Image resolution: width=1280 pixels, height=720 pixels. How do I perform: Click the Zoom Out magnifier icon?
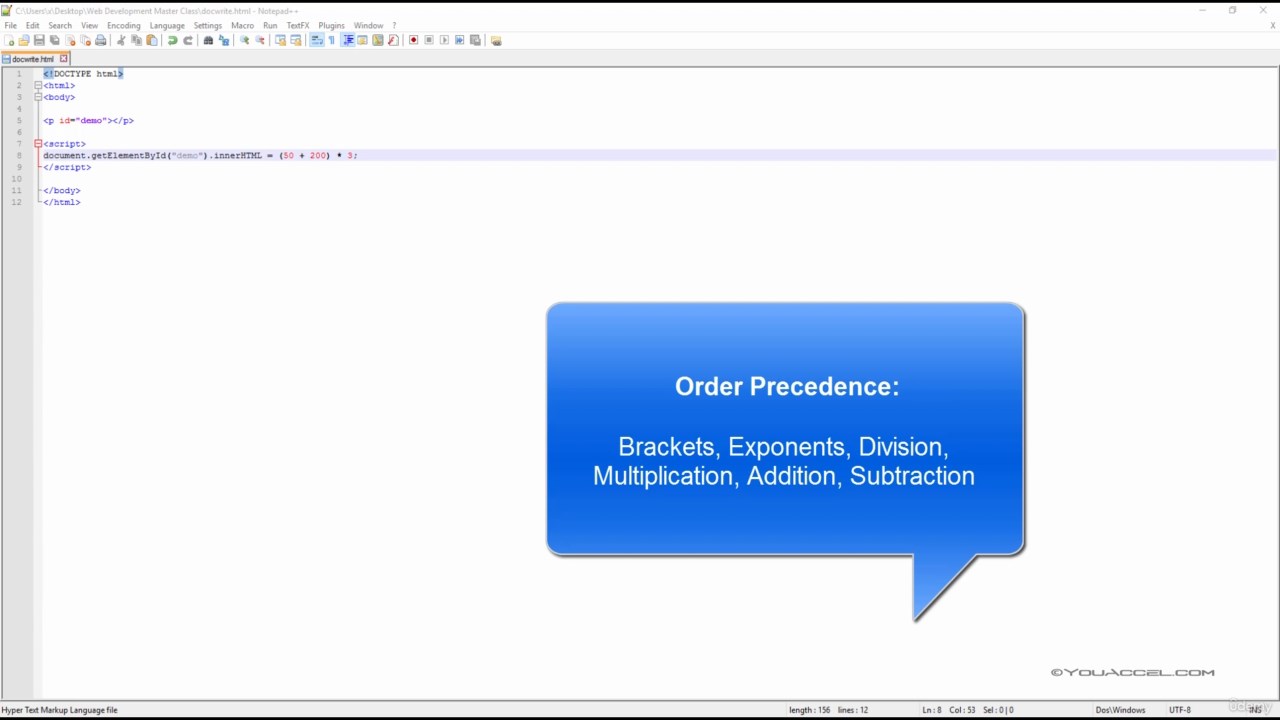coord(259,40)
